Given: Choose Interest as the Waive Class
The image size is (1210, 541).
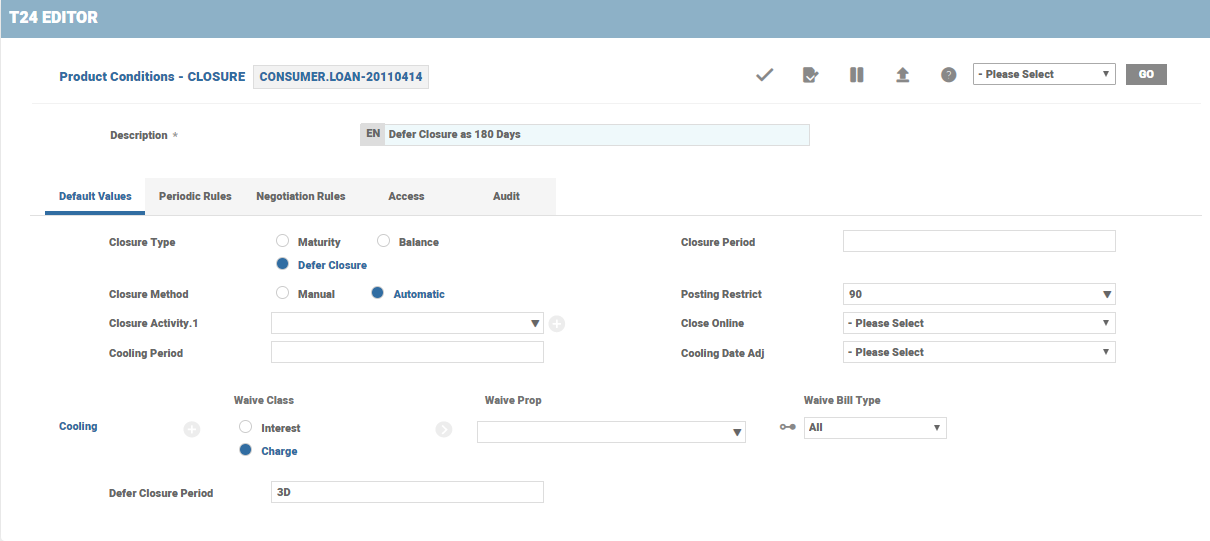Looking at the screenshot, I should tap(246, 427).
